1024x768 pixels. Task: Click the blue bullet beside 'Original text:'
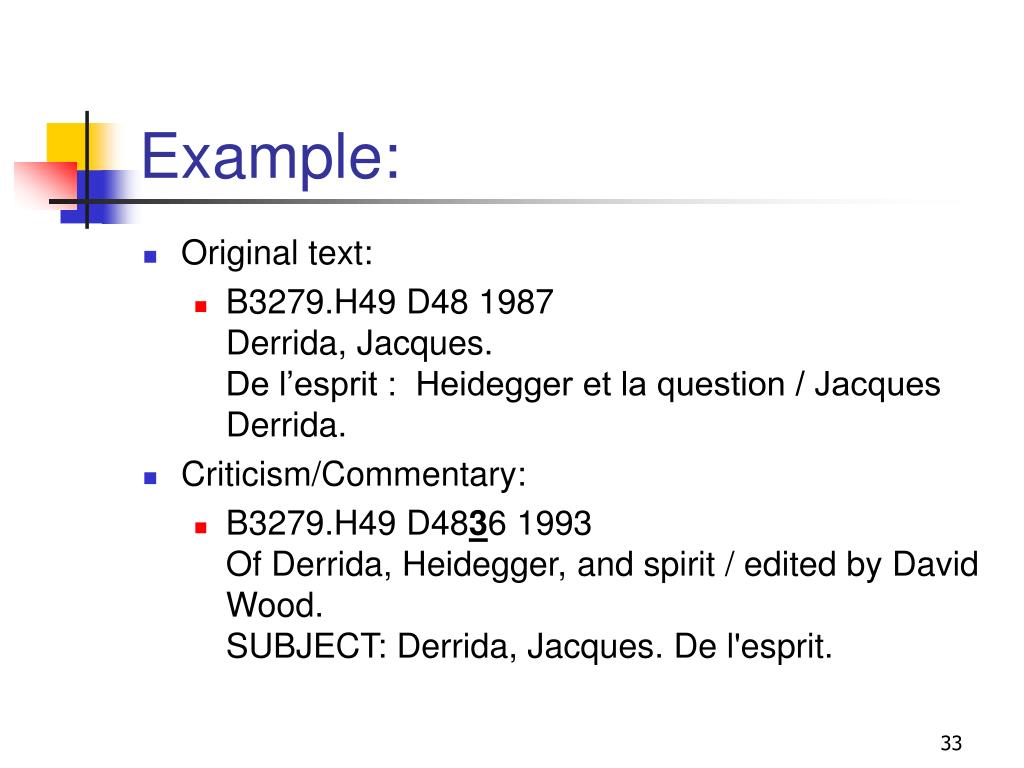[150, 257]
